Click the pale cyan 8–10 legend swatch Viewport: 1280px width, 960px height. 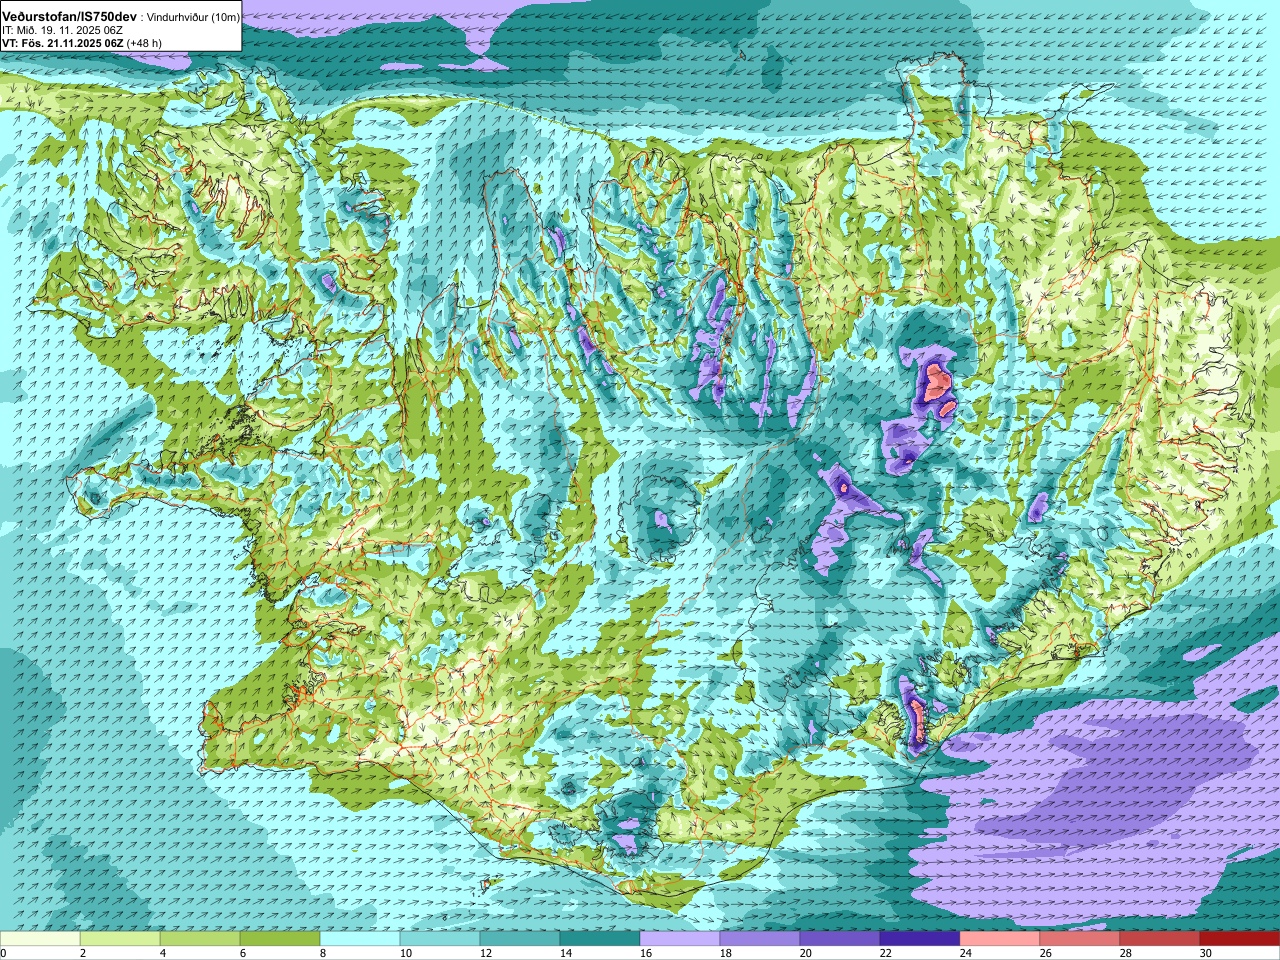point(360,939)
